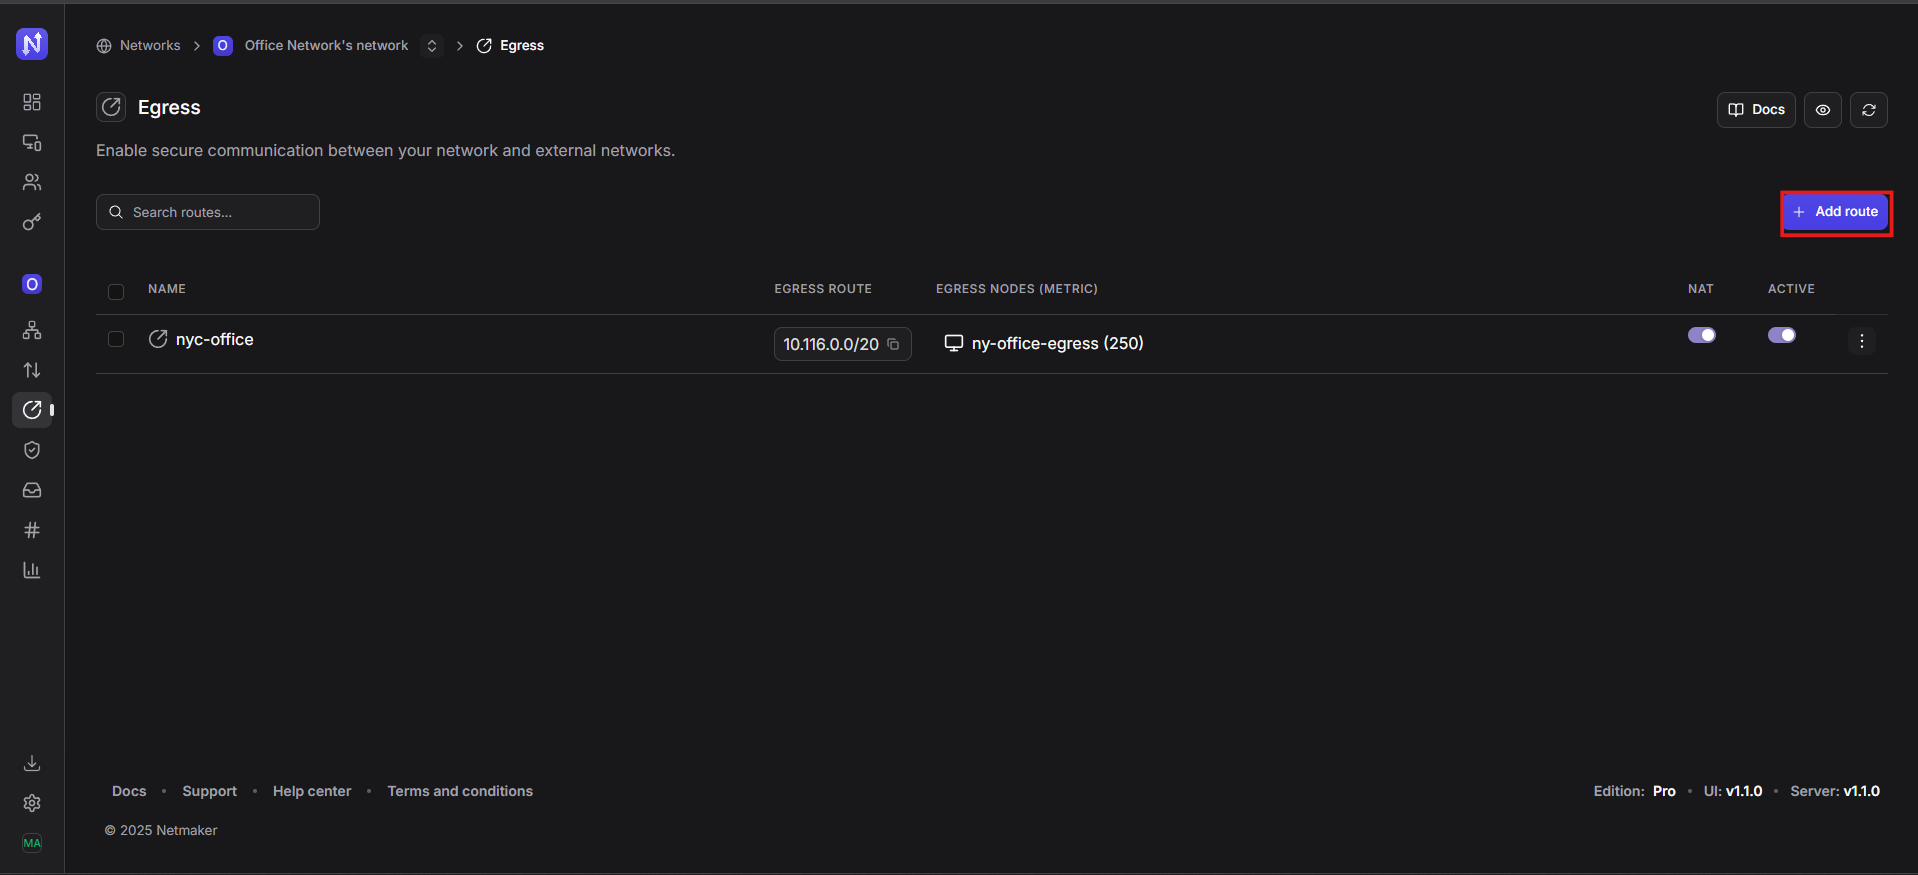1918x875 pixels.
Task: Check the nyc-office row checkbox
Action: (x=116, y=340)
